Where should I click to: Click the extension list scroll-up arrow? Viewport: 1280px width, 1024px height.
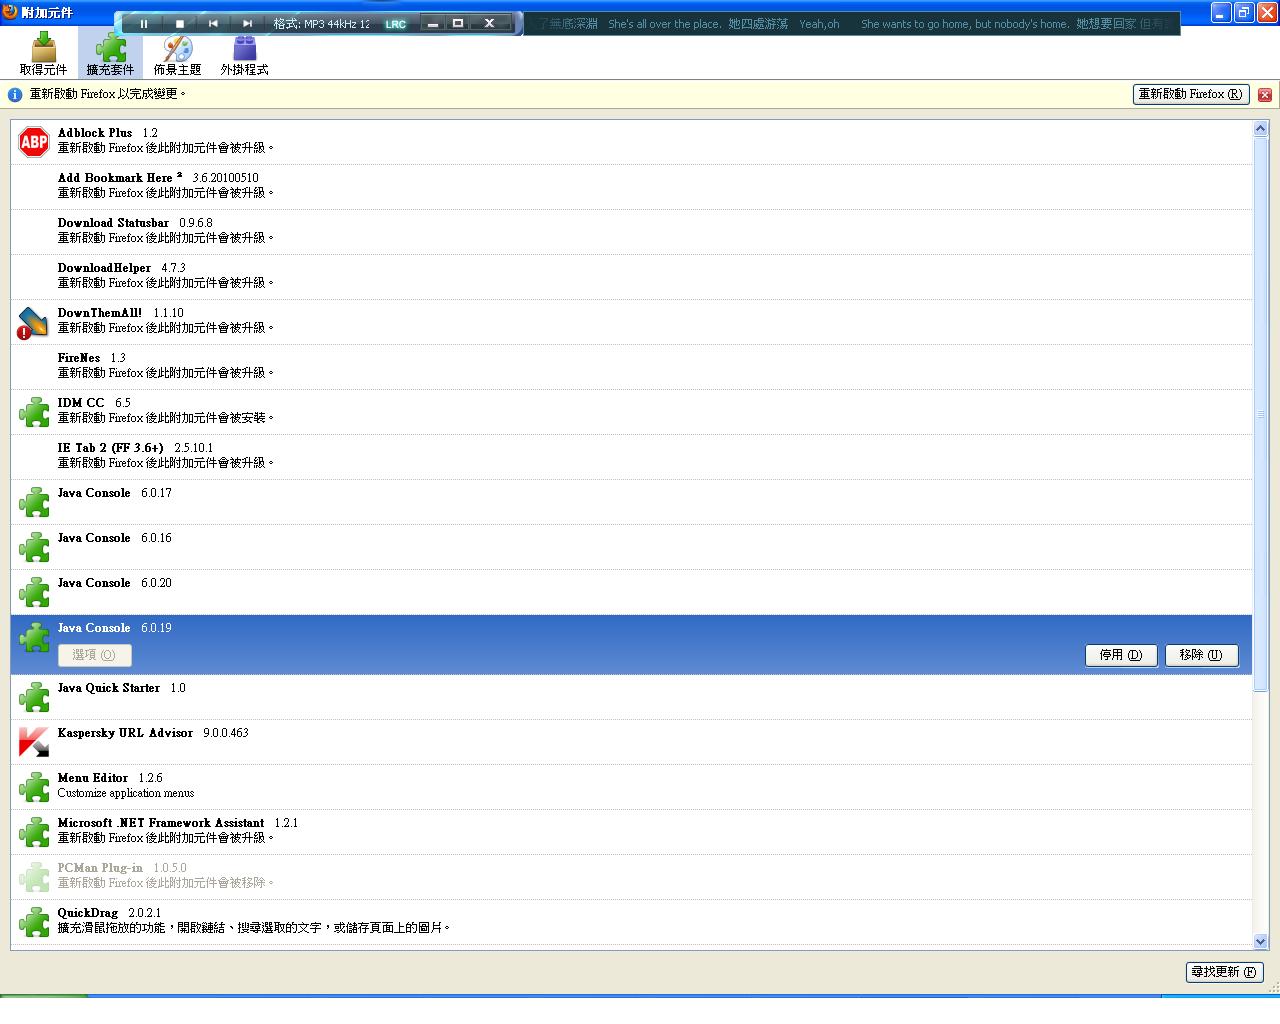1260,129
